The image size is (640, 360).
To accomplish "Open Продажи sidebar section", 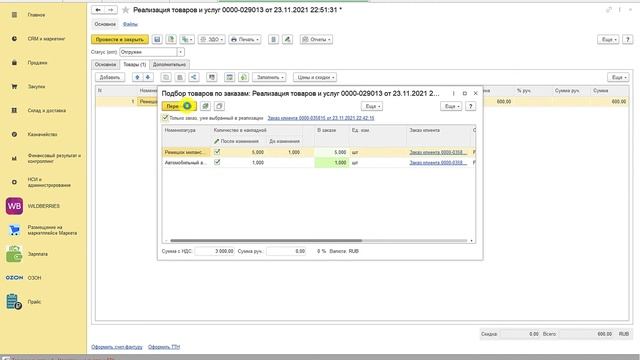I will pyautogui.click(x=37, y=63).
